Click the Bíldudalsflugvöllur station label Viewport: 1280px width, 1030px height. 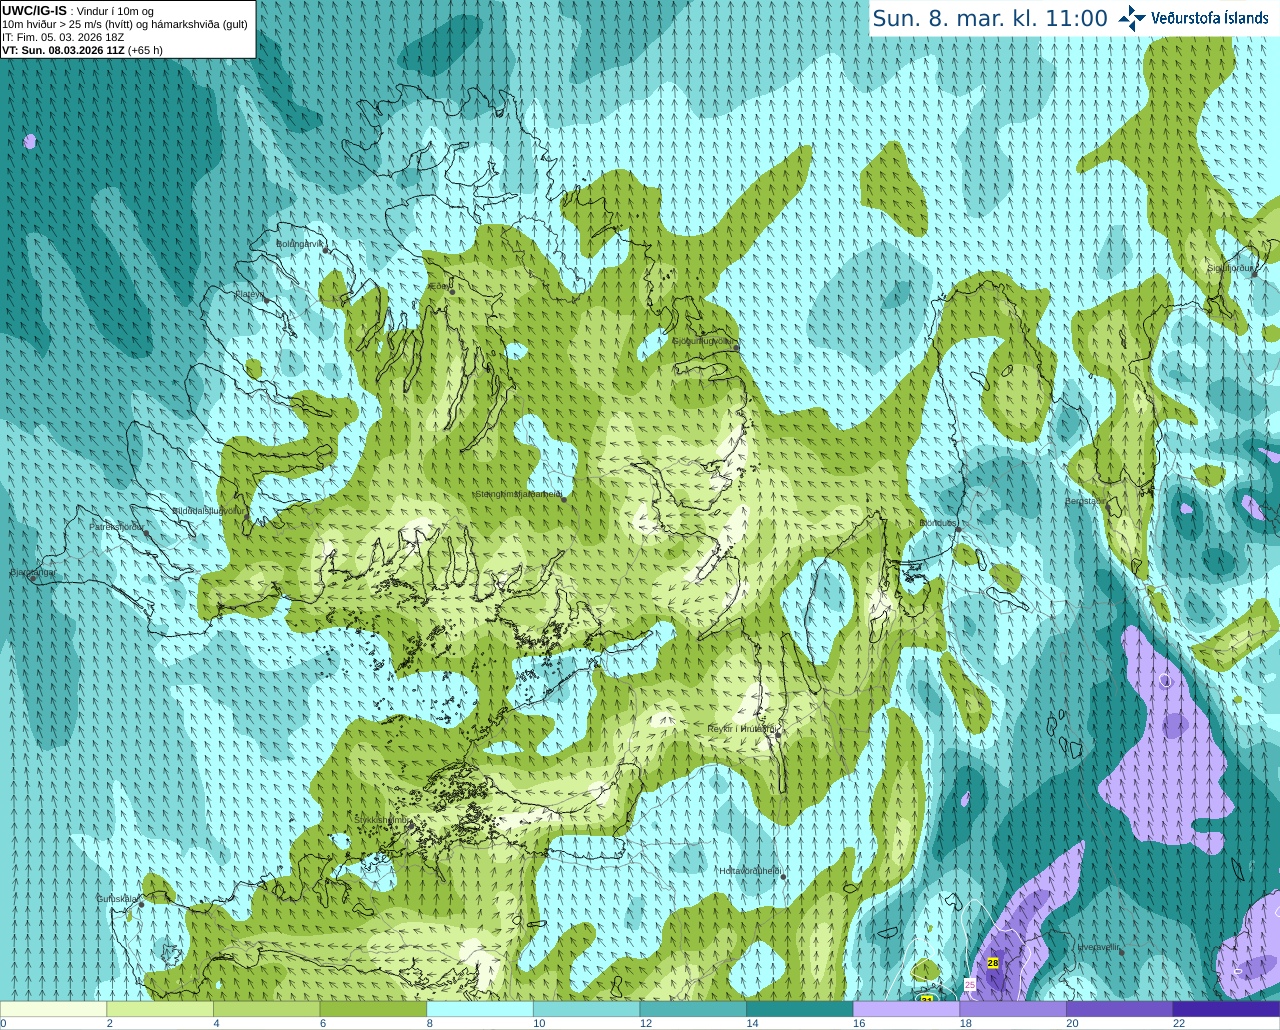pyautogui.click(x=207, y=510)
